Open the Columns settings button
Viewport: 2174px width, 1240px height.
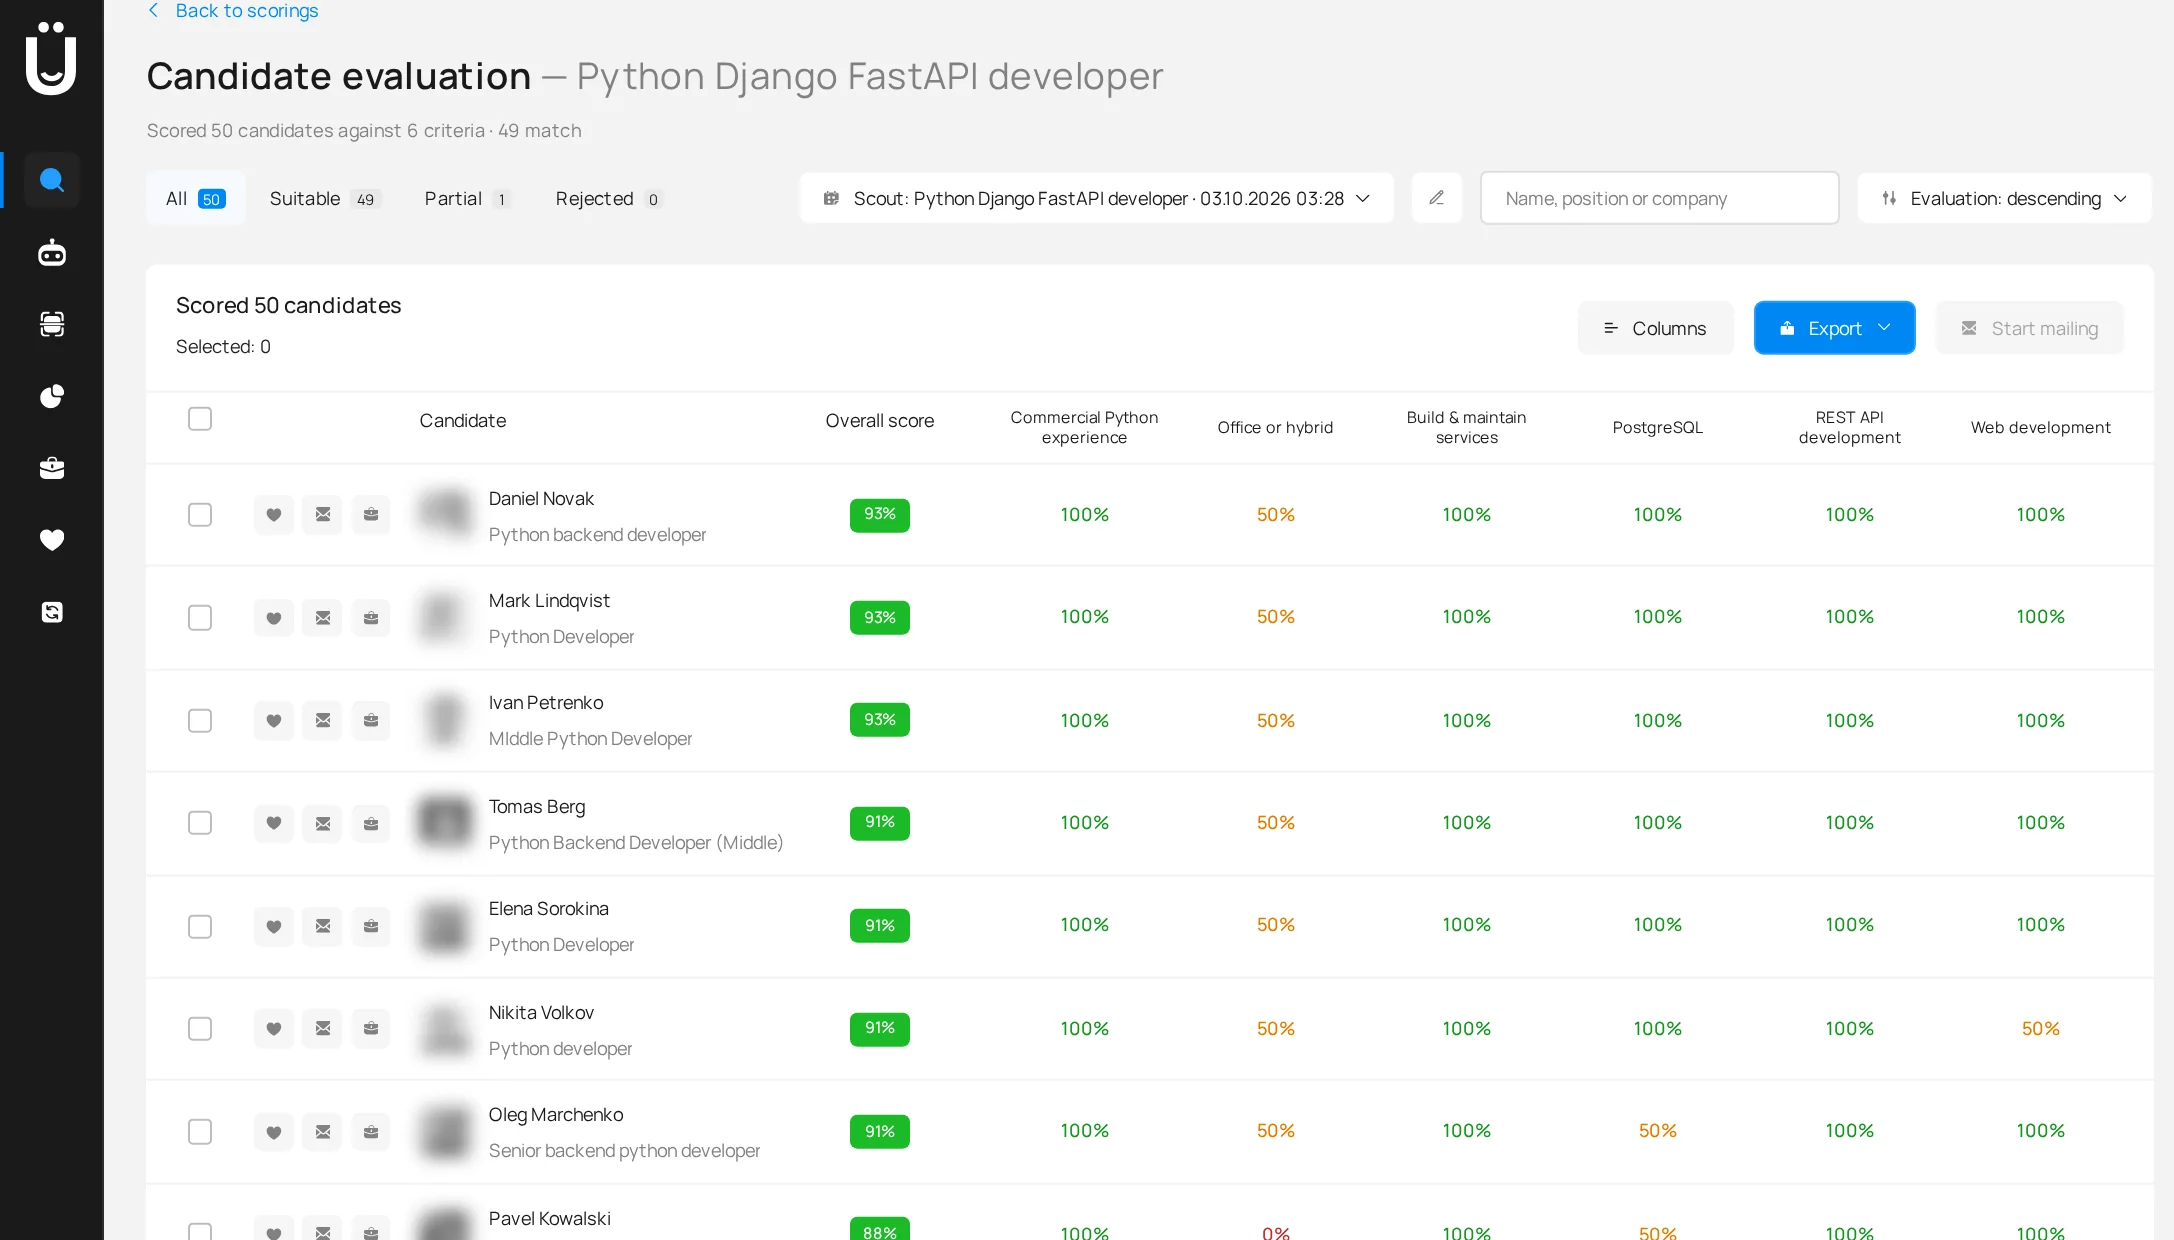coord(1656,328)
